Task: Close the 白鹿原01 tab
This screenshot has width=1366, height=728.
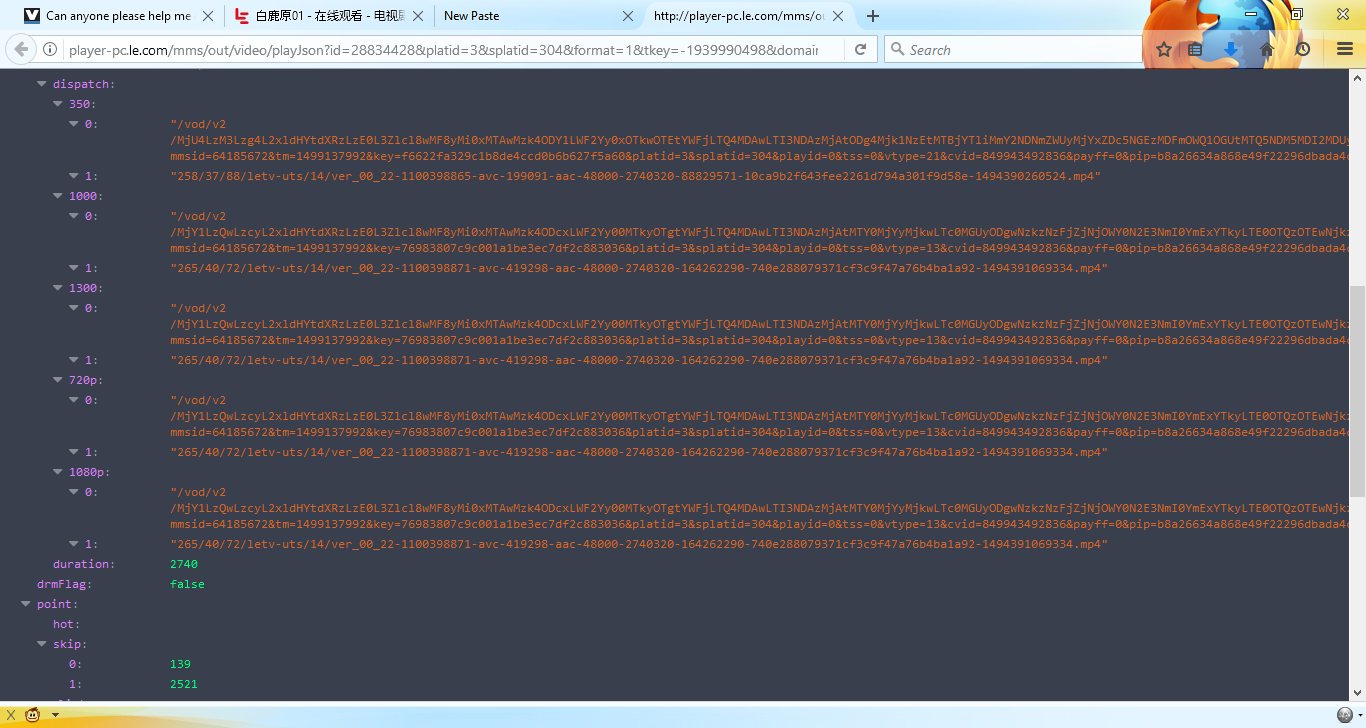Action: tap(418, 16)
